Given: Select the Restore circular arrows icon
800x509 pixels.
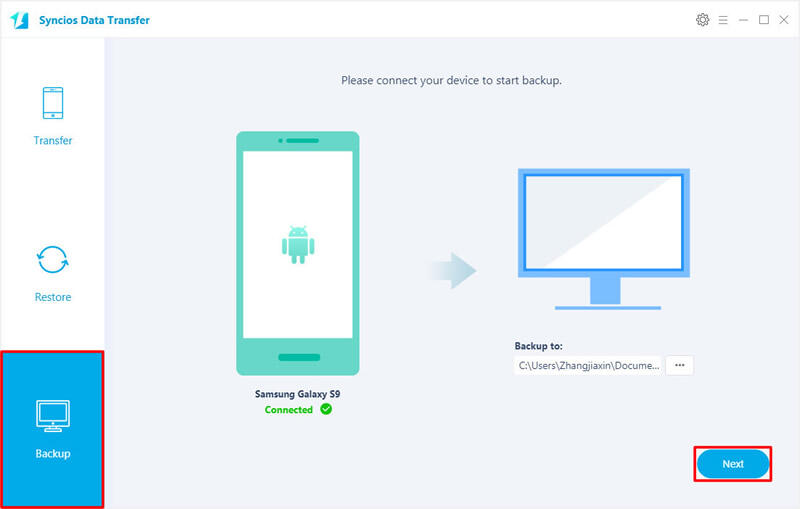Looking at the screenshot, I should click(x=53, y=260).
